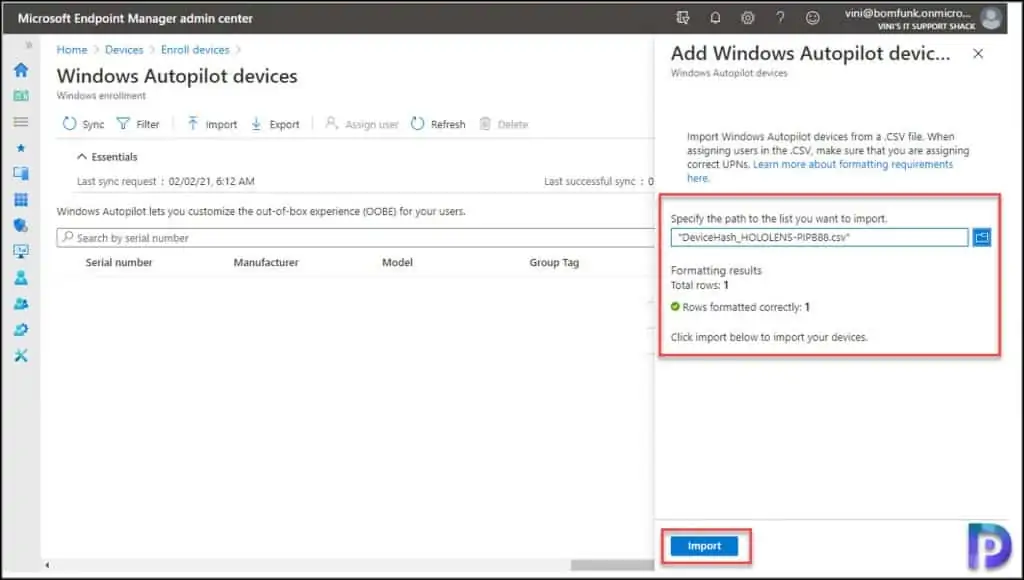Open Groups icon in sidebar
The image size is (1024, 580).
[21, 304]
